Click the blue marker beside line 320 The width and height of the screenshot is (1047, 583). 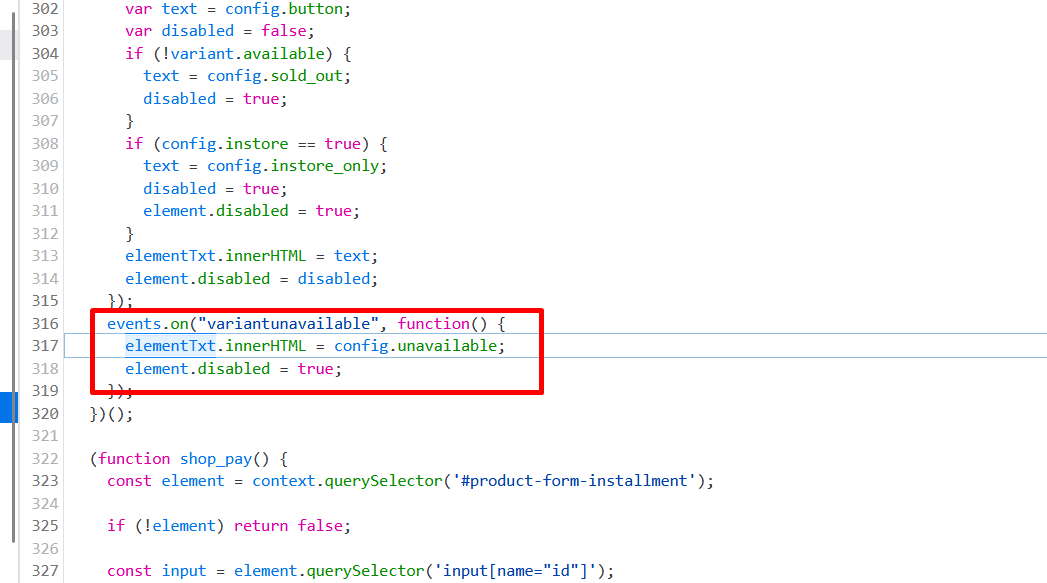pyautogui.click(x=9, y=407)
